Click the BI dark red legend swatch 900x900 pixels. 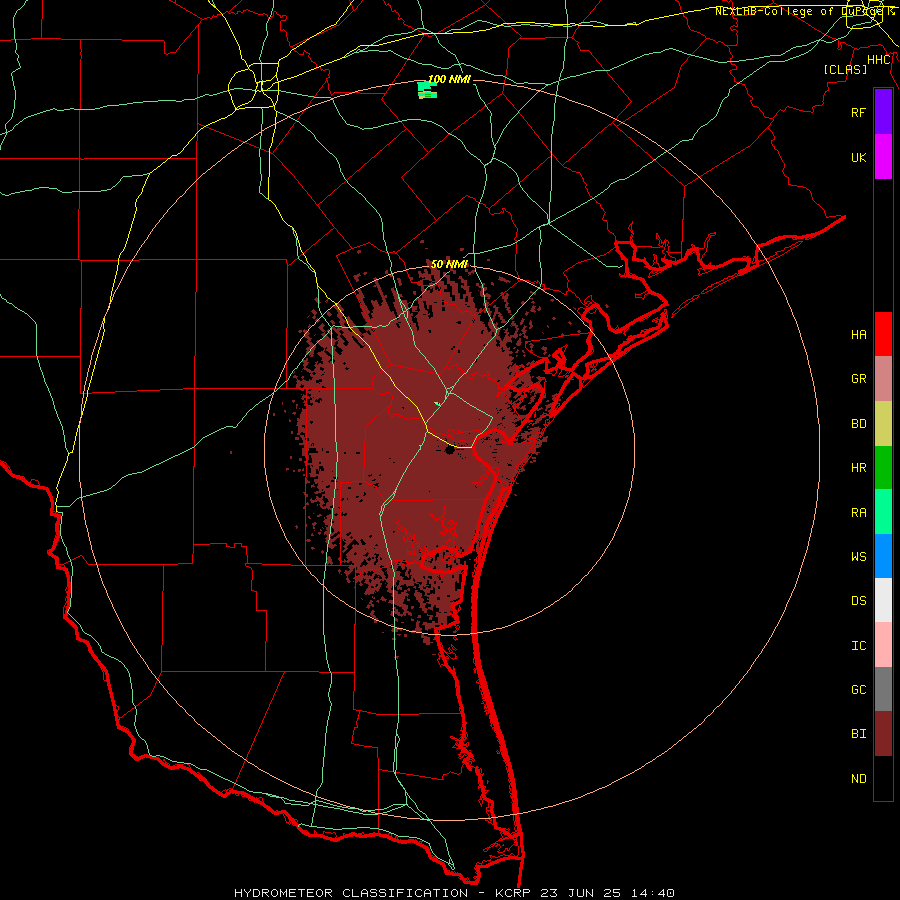click(x=883, y=734)
